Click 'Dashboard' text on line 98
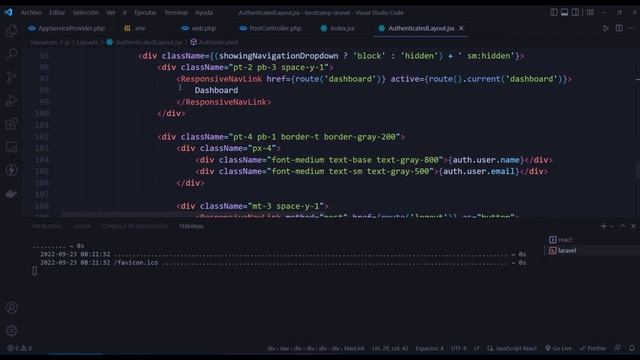The width and height of the screenshot is (640, 360). (216, 90)
